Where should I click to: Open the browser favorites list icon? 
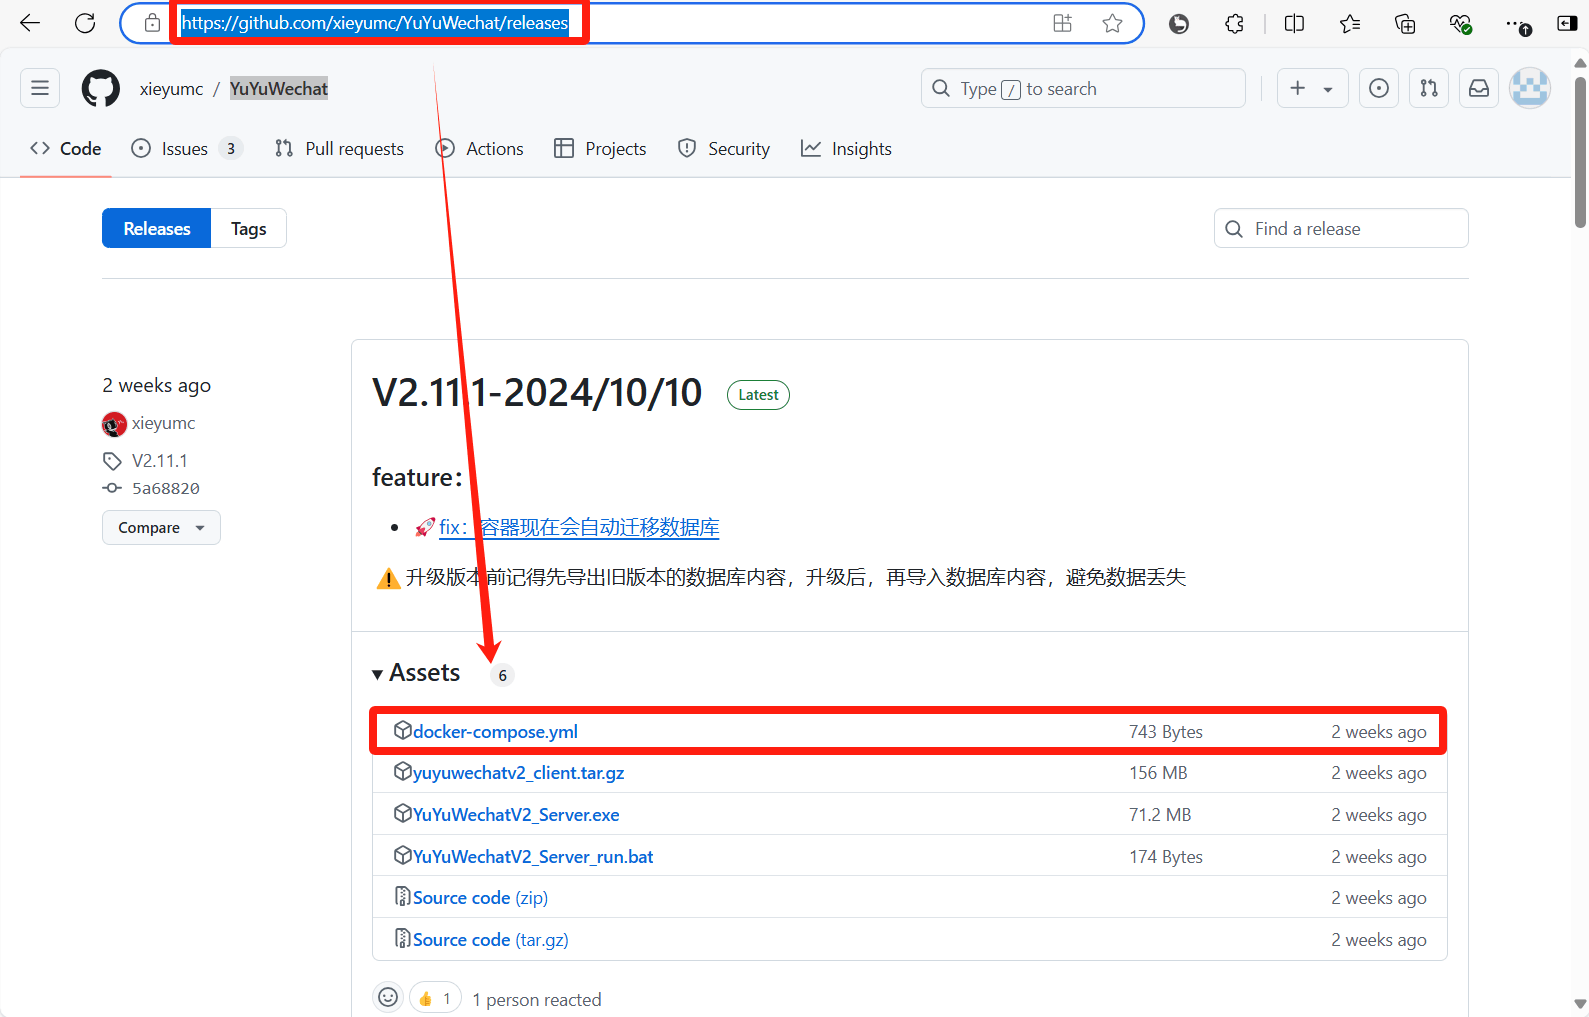coord(1350,23)
